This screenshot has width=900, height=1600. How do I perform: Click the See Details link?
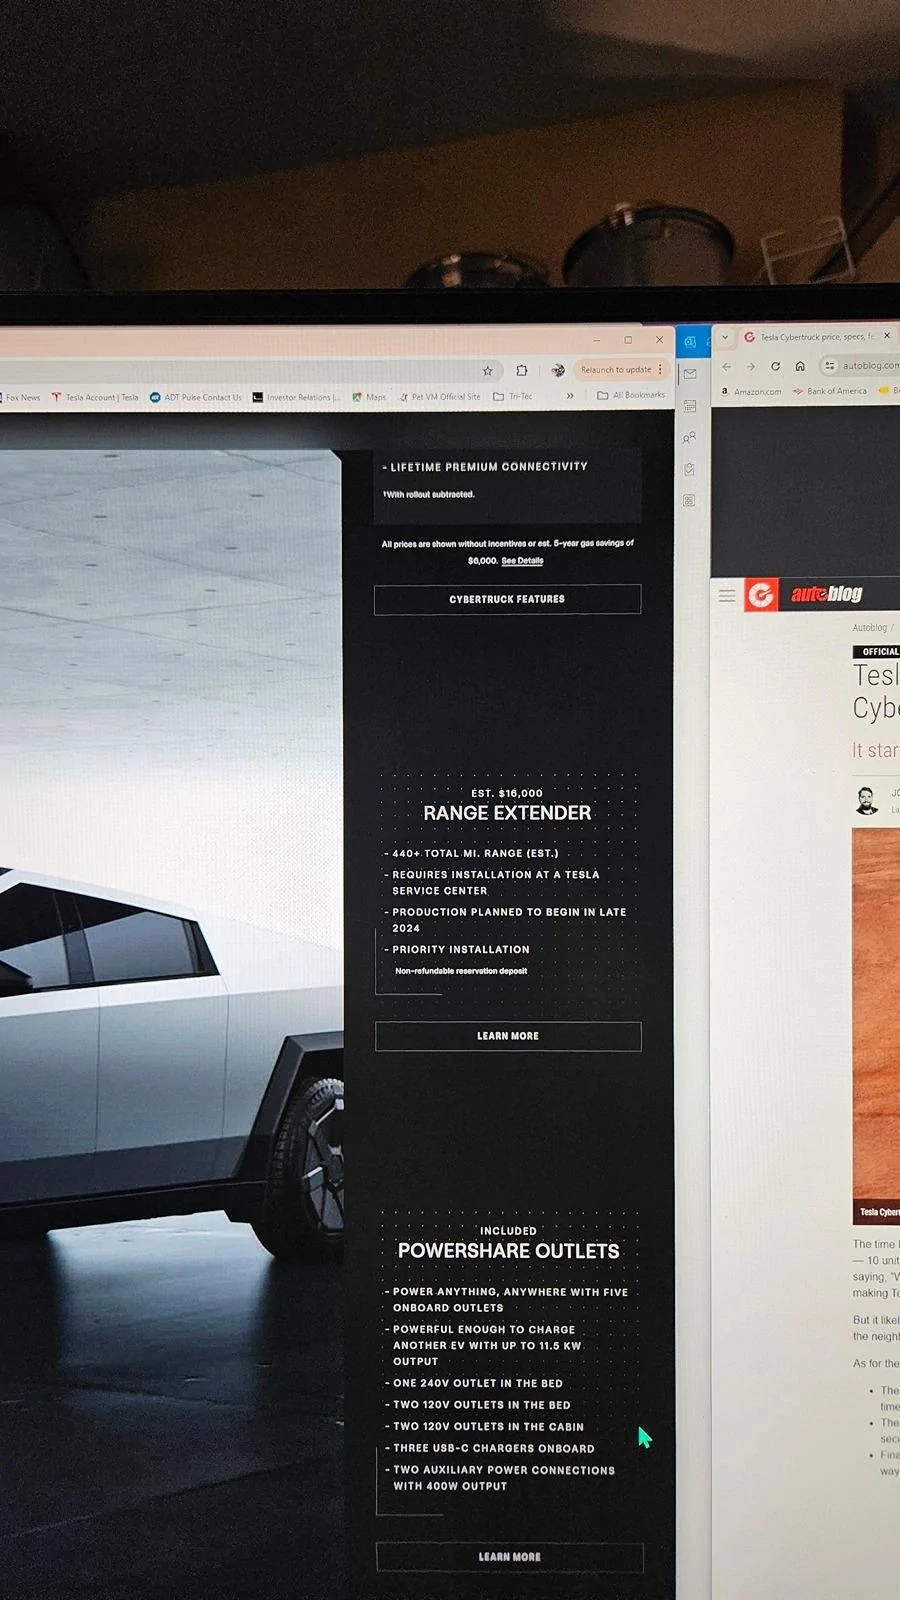pyautogui.click(x=522, y=561)
